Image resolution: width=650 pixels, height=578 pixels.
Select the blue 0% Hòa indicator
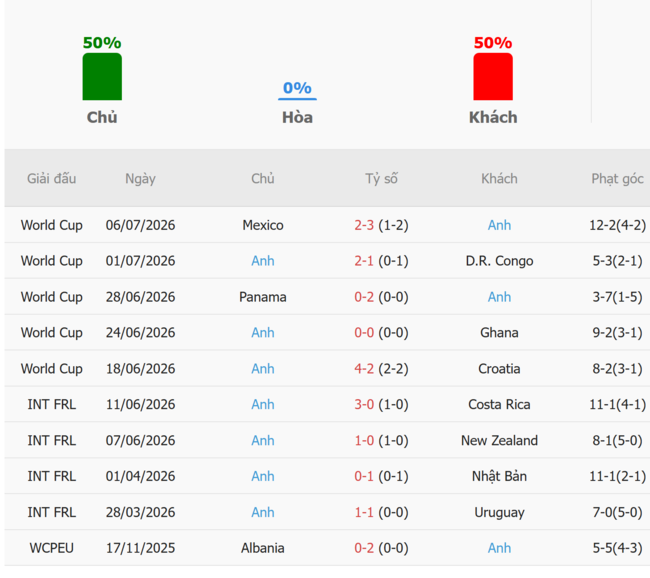coord(297,90)
